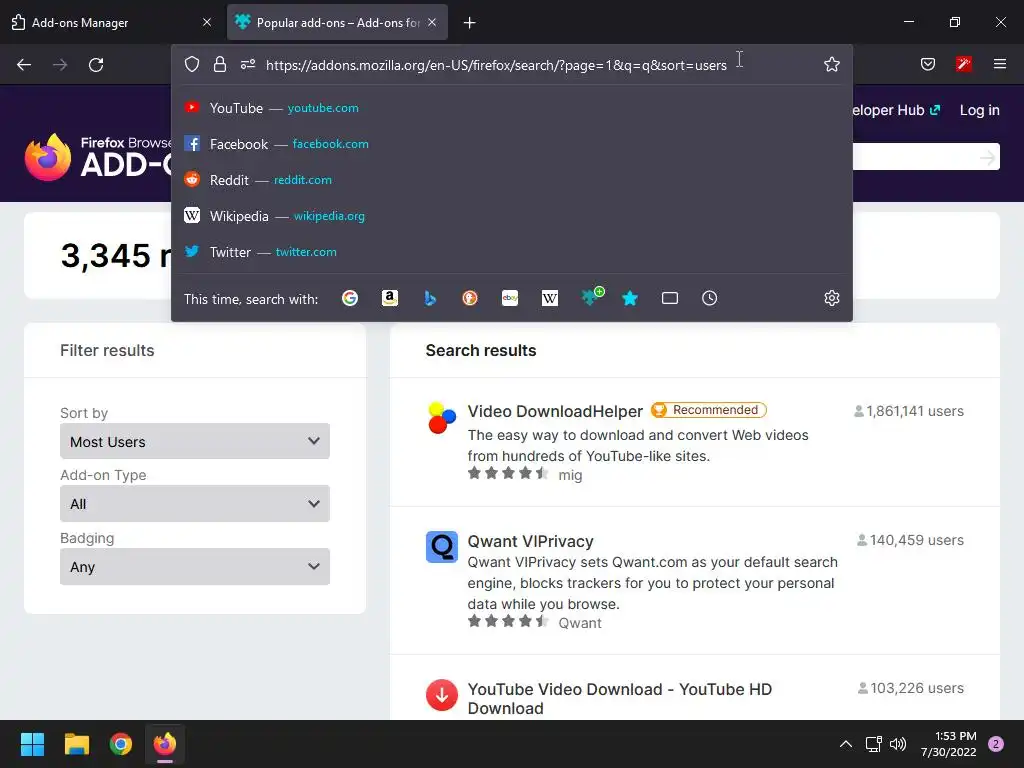The height and width of the screenshot is (768, 1024).
Task: Expand the Add-on Type dropdown
Action: [195, 504]
